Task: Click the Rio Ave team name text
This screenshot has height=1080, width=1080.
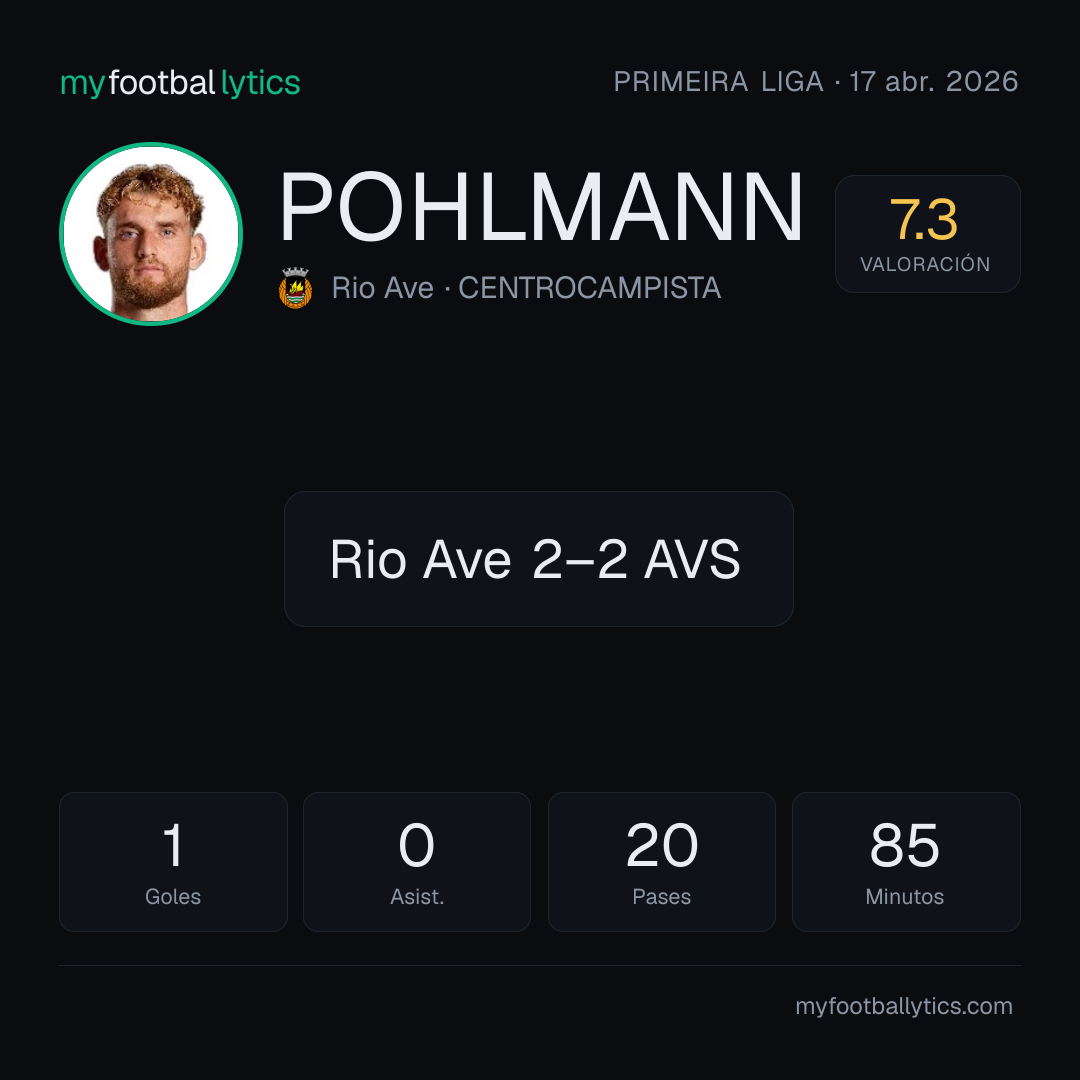Action: pos(383,288)
